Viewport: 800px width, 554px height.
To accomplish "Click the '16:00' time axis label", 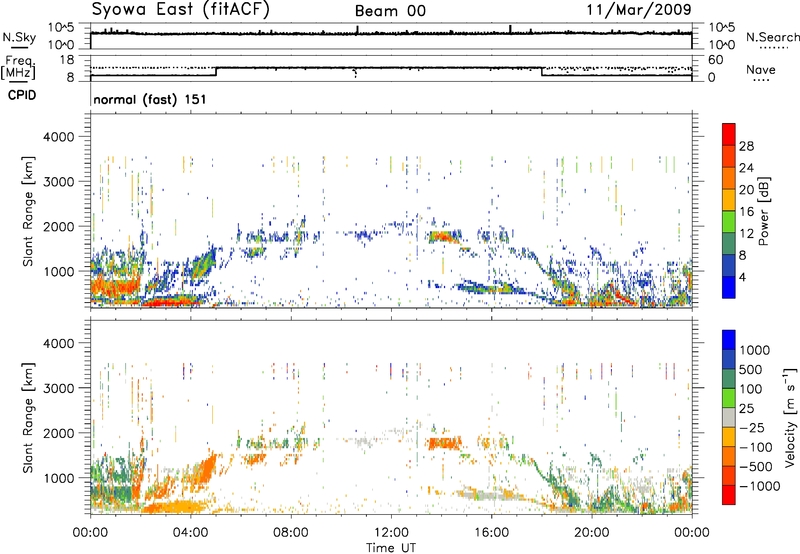I will (x=491, y=532).
